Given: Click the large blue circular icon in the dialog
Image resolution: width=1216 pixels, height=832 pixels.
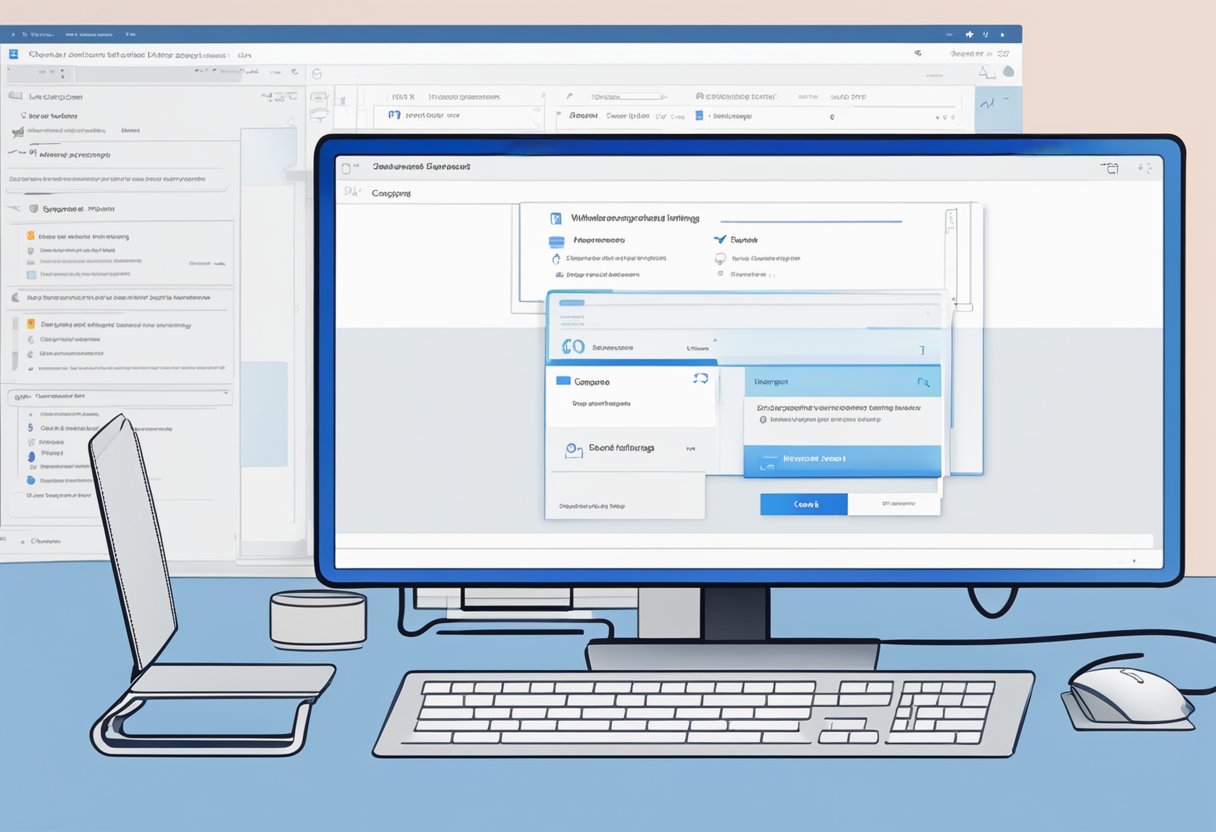Looking at the screenshot, I should 573,347.
